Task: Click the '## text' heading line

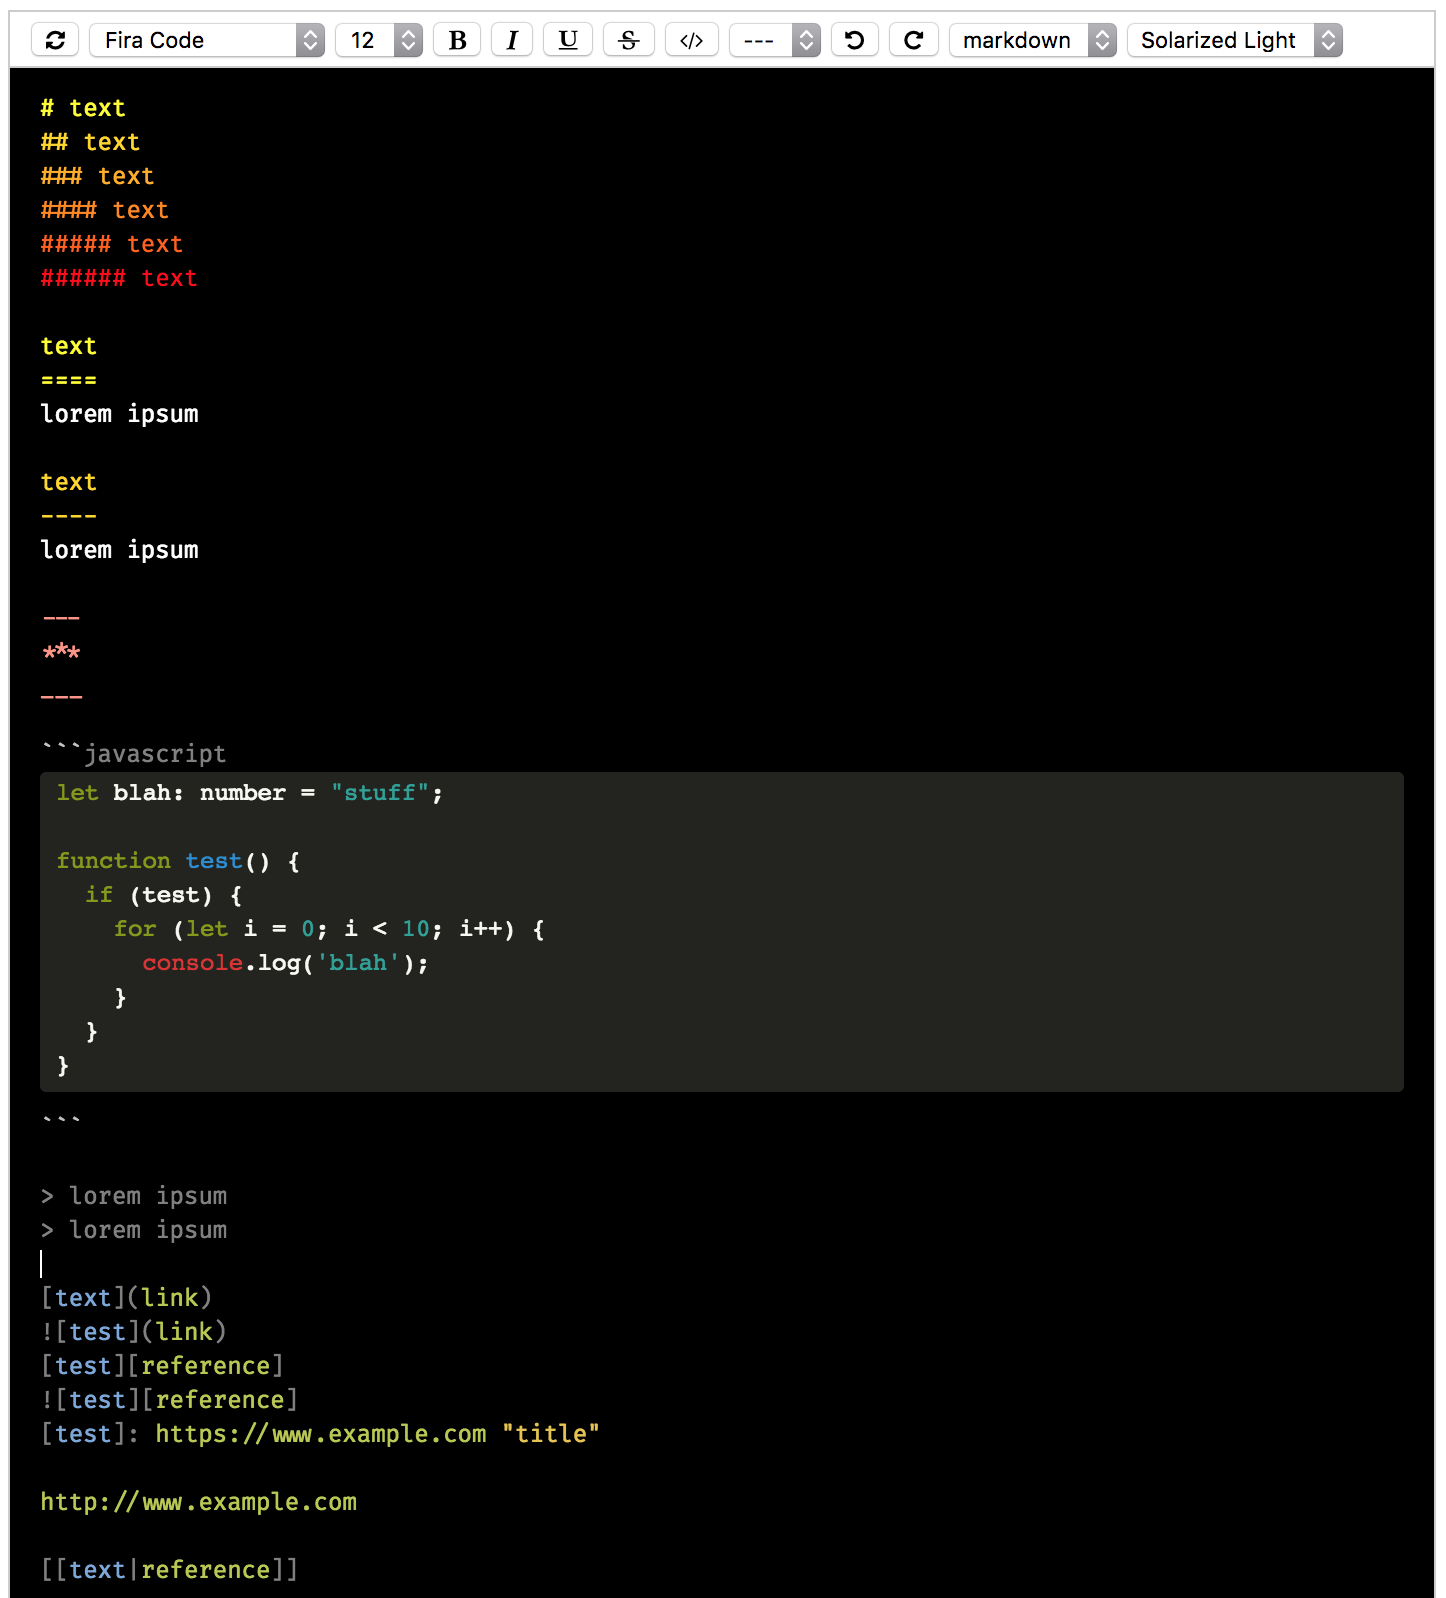Action: 90,142
